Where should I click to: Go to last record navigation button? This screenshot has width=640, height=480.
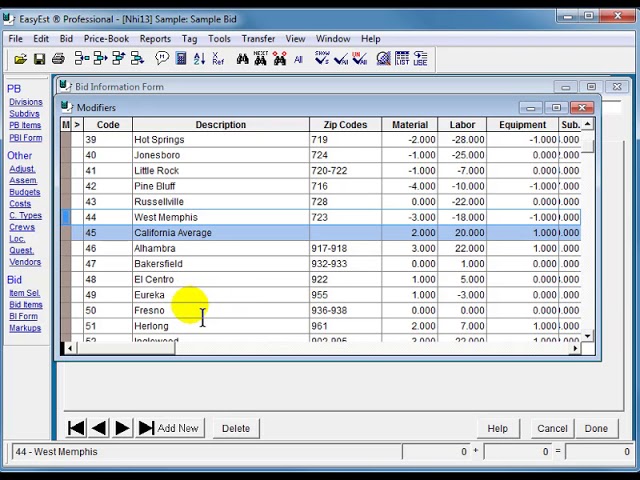point(146,428)
